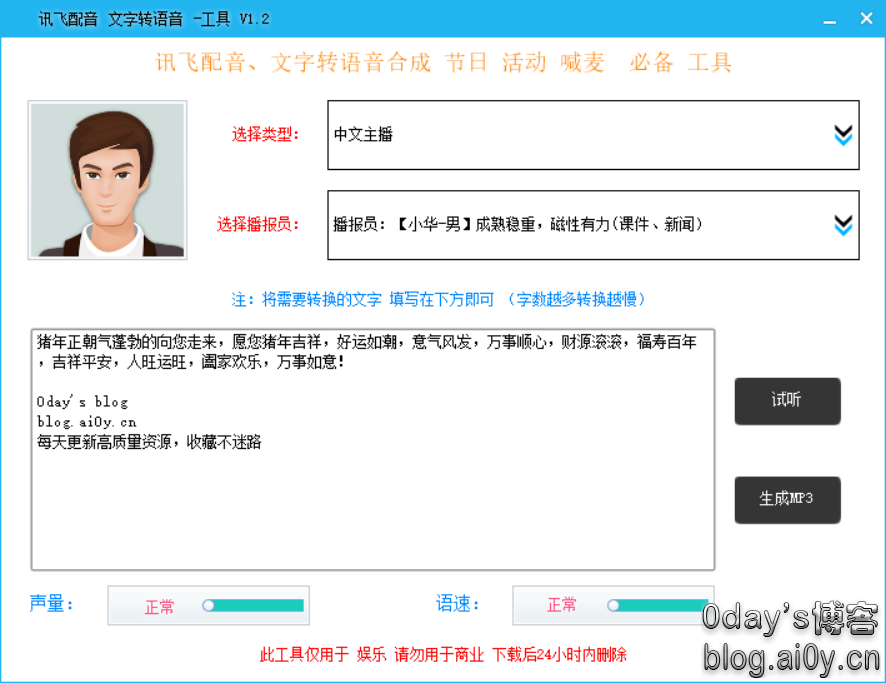Click the blue note 注：将需要转换的文字
Screen dimensions: 886x683
438,299
